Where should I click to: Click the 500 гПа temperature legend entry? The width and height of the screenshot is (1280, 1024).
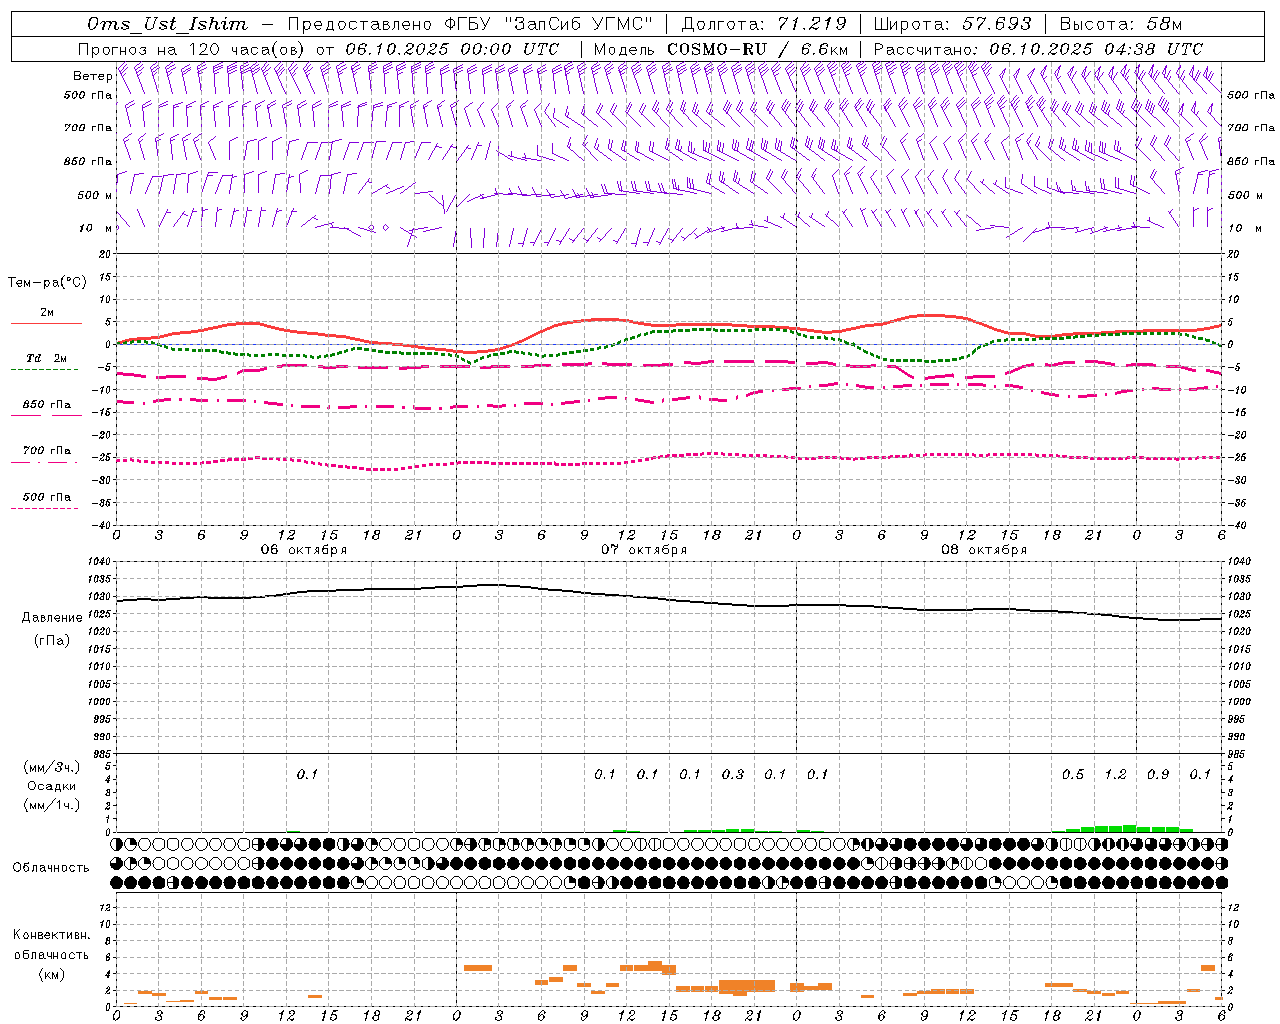[x=46, y=500]
